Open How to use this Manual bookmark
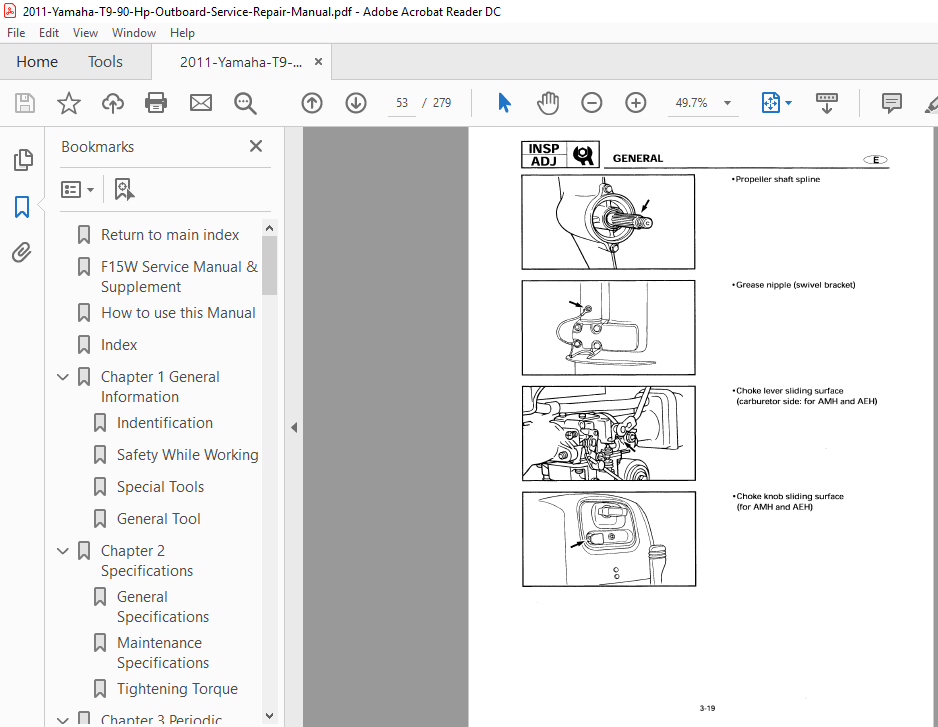 click(x=178, y=313)
